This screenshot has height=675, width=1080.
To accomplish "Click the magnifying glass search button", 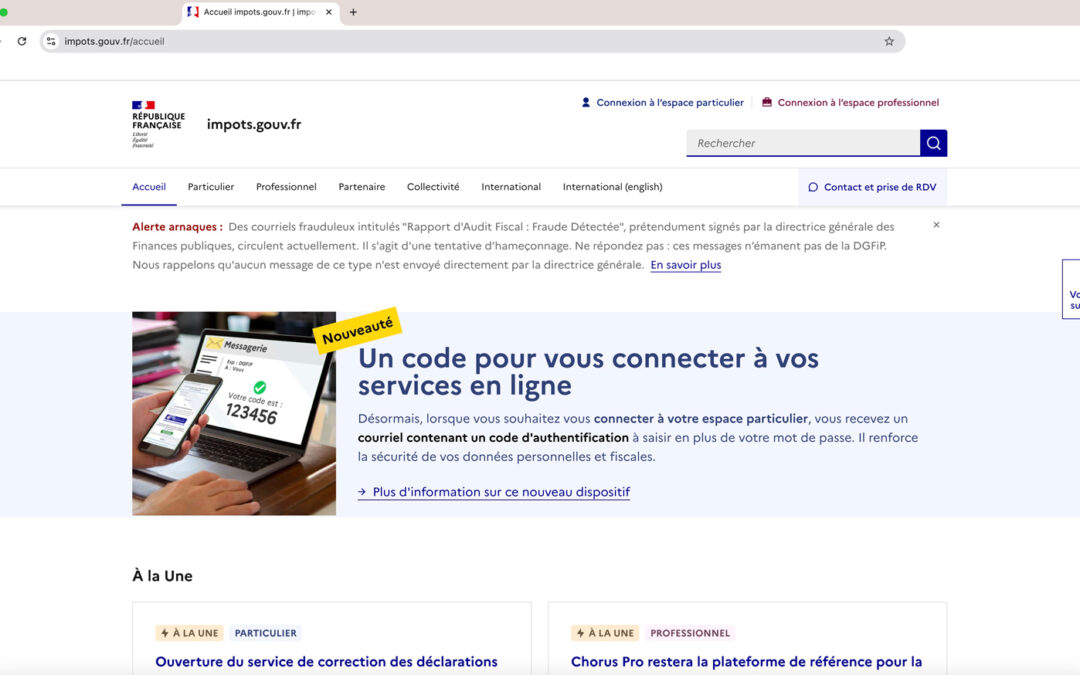I will point(933,143).
